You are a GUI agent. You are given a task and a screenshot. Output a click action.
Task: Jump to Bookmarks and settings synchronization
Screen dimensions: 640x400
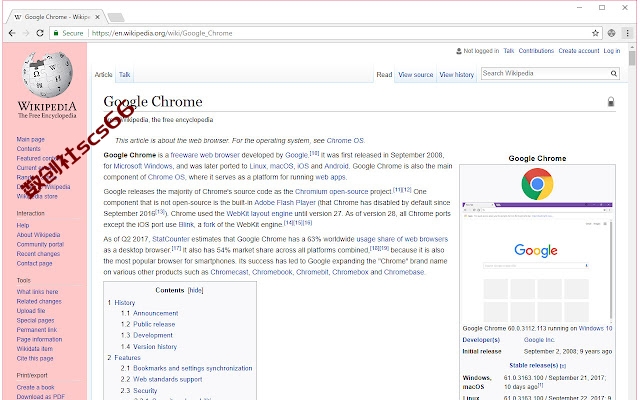(x=193, y=368)
